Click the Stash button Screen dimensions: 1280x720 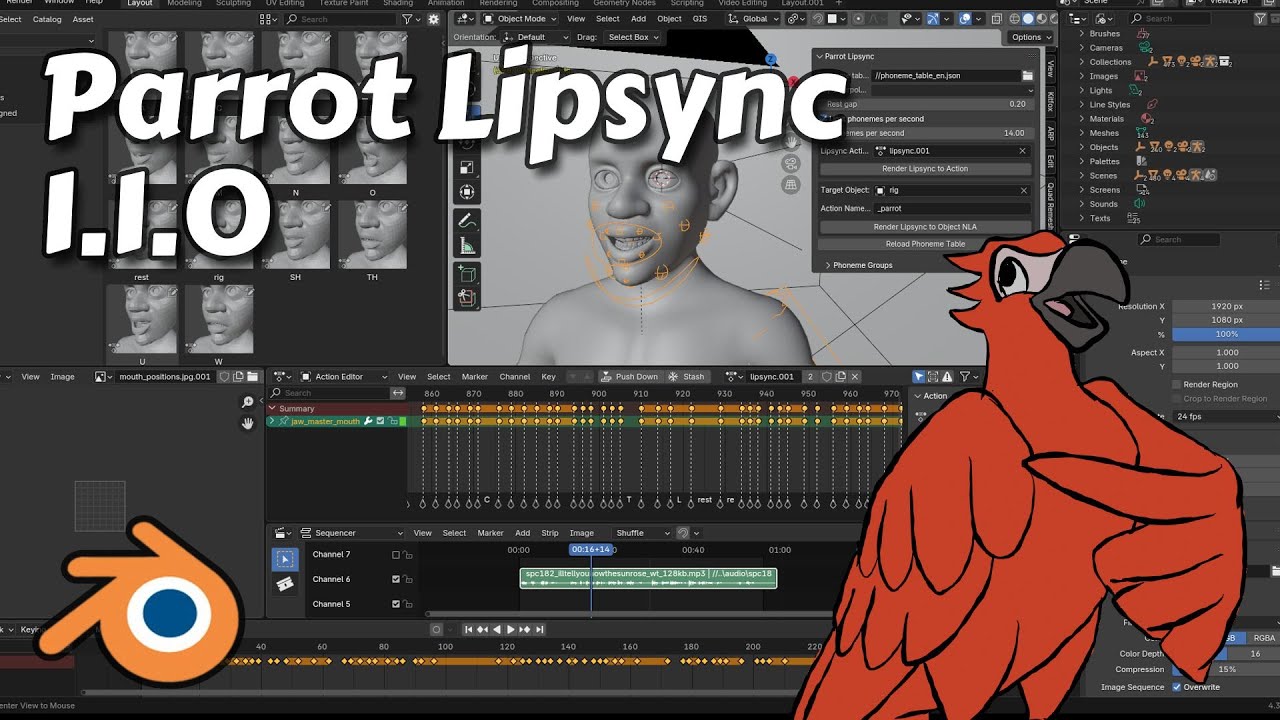(x=688, y=377)
